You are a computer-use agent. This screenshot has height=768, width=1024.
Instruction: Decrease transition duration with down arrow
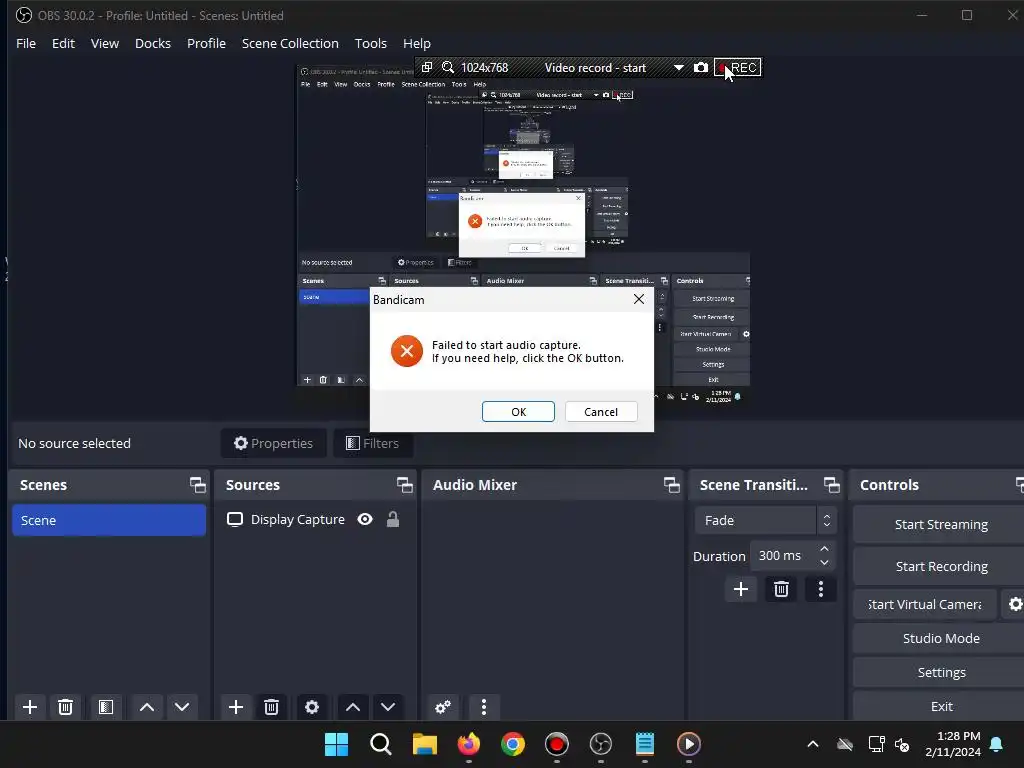click(824, 562)
